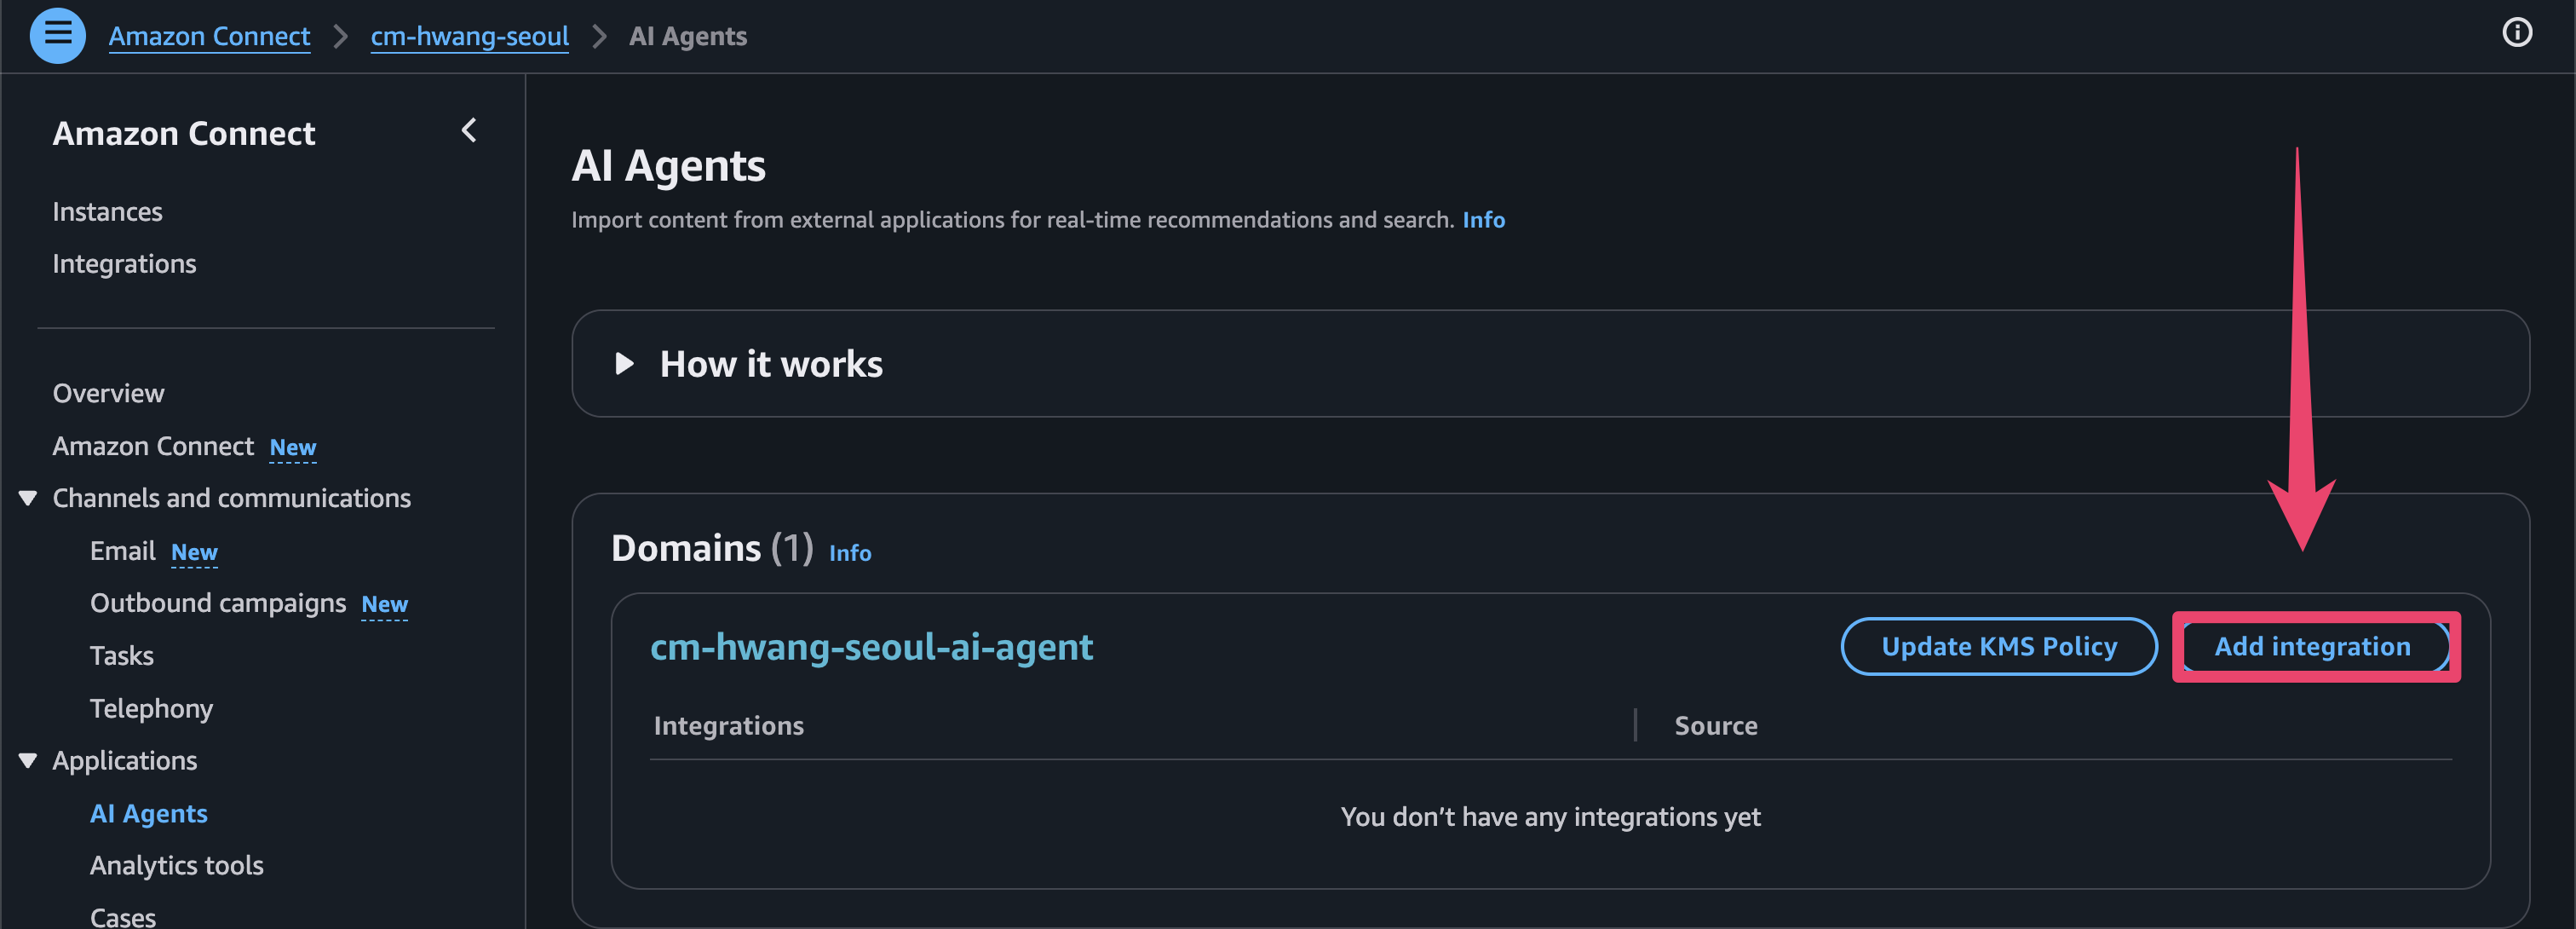Click Info link next to Domains

point(849,553)
